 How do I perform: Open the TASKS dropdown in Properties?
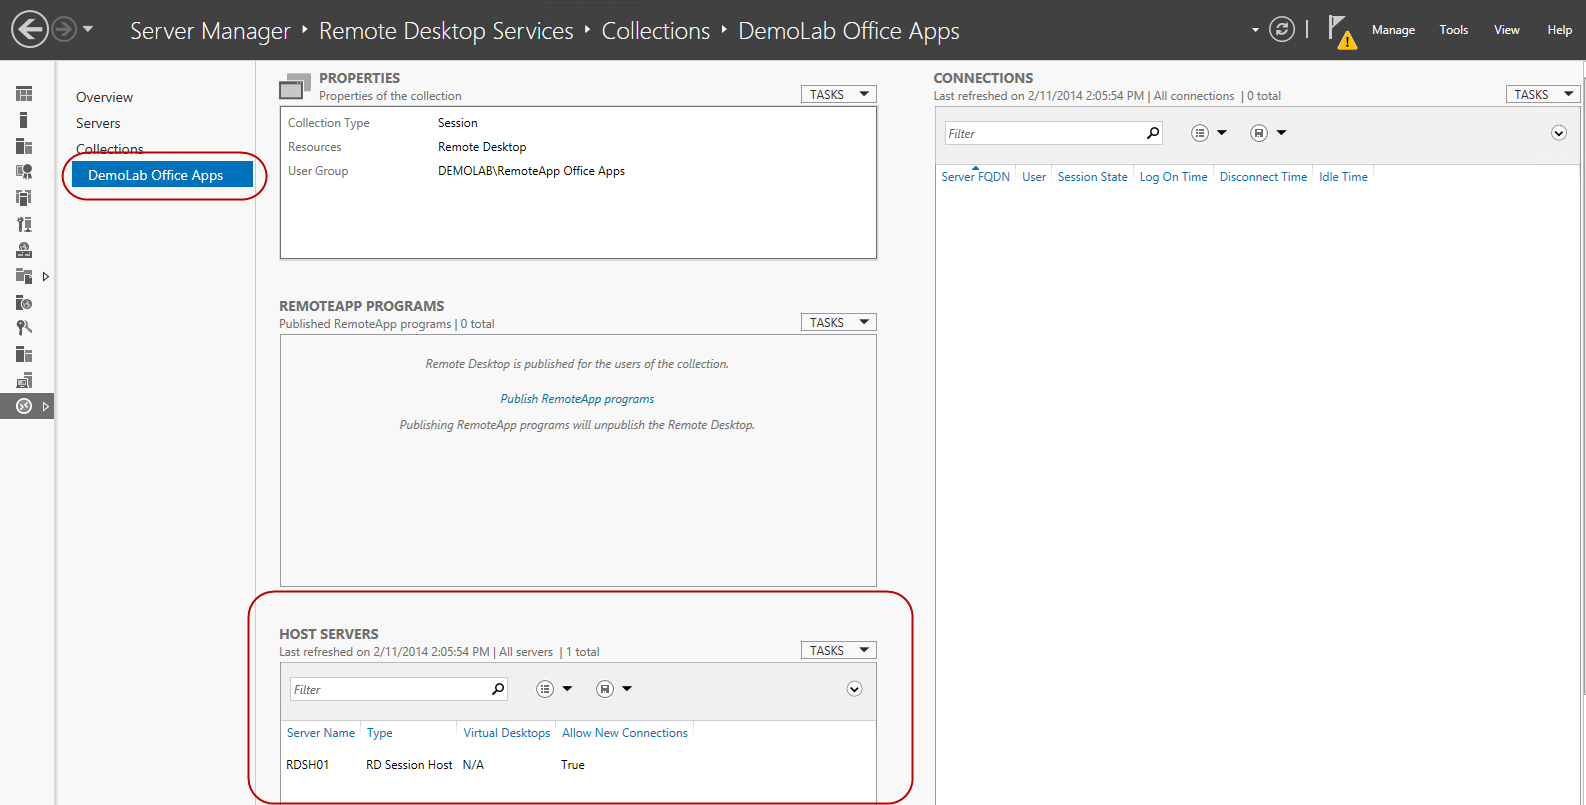click(838, 94)
